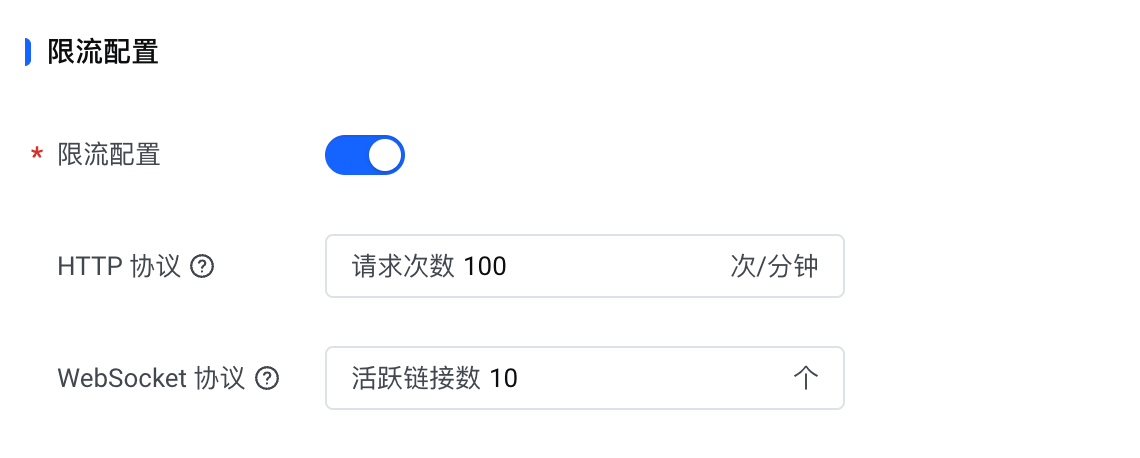The height and width of the screenshot is (458, 1140).
Task: Click the white knob on the 限流配置 switch
Action: tap(385, 155)
